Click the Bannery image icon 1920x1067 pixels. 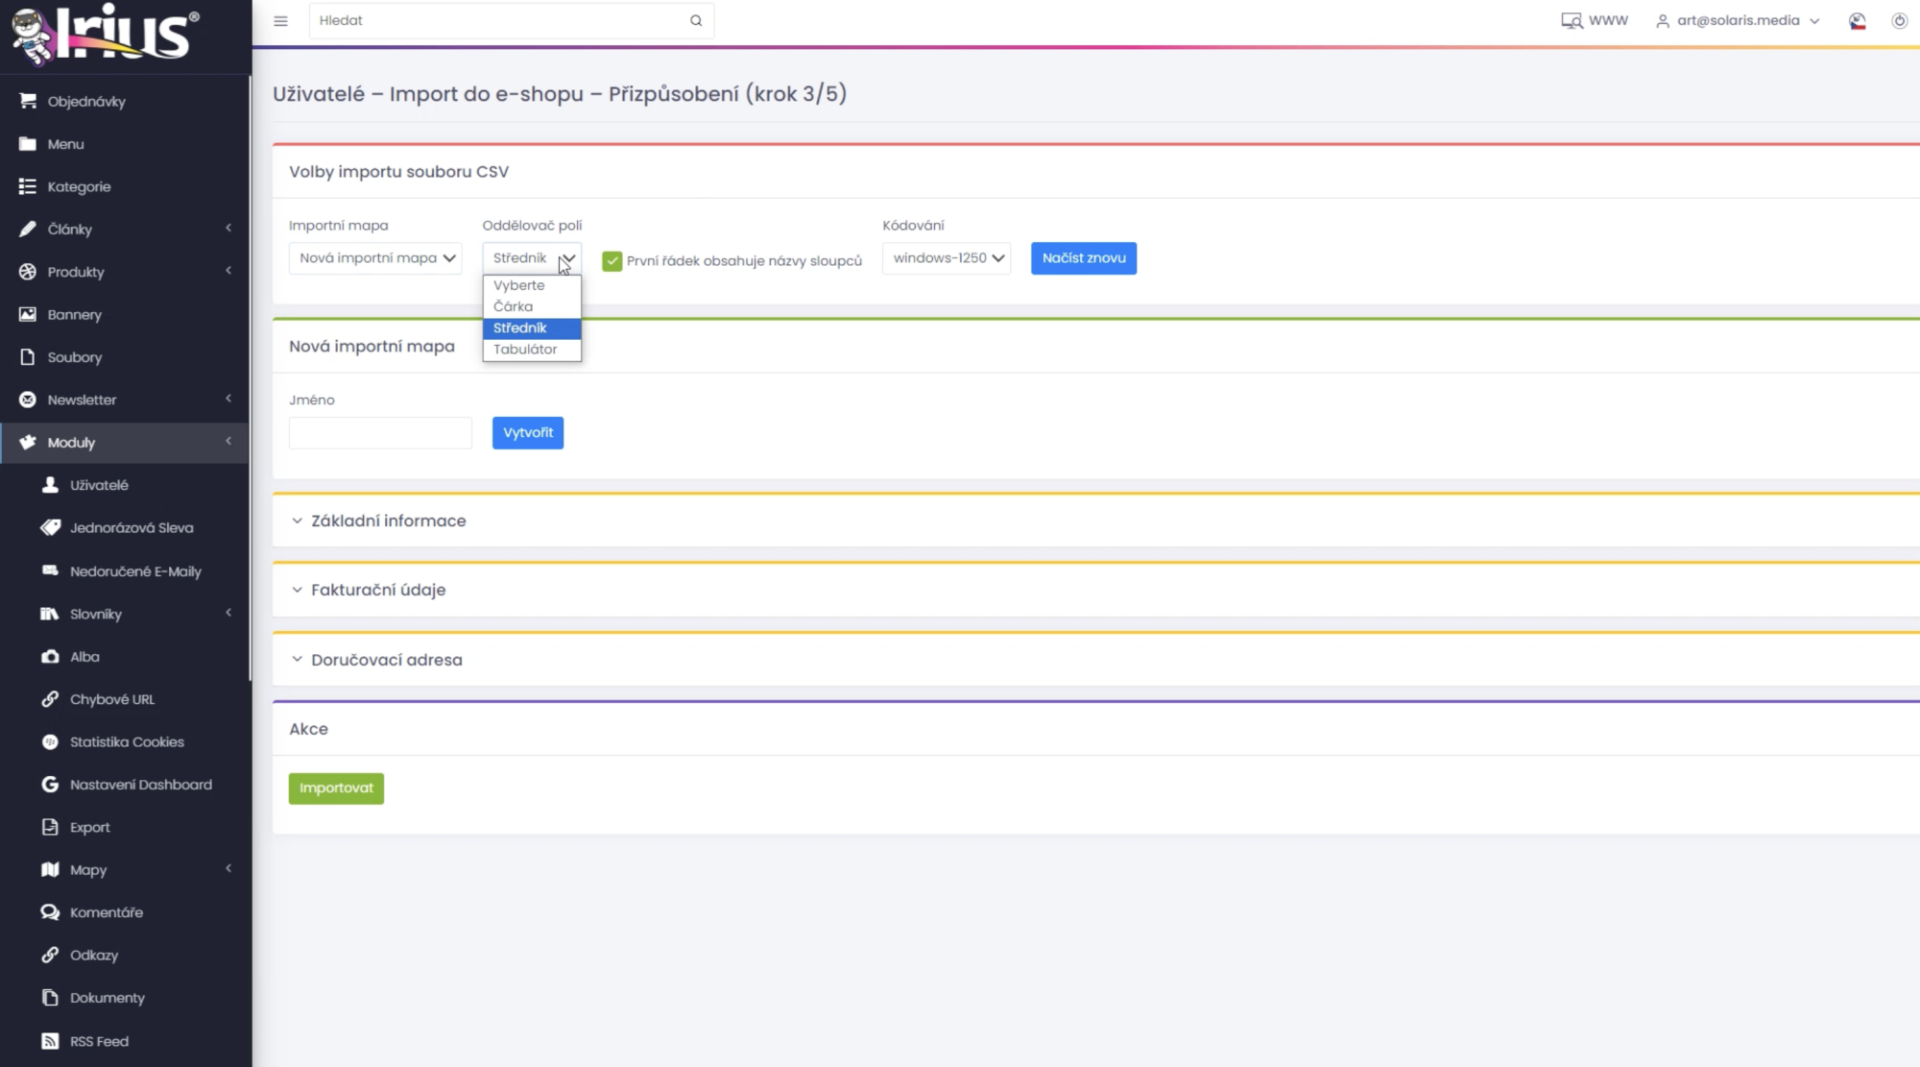point(27,314)
